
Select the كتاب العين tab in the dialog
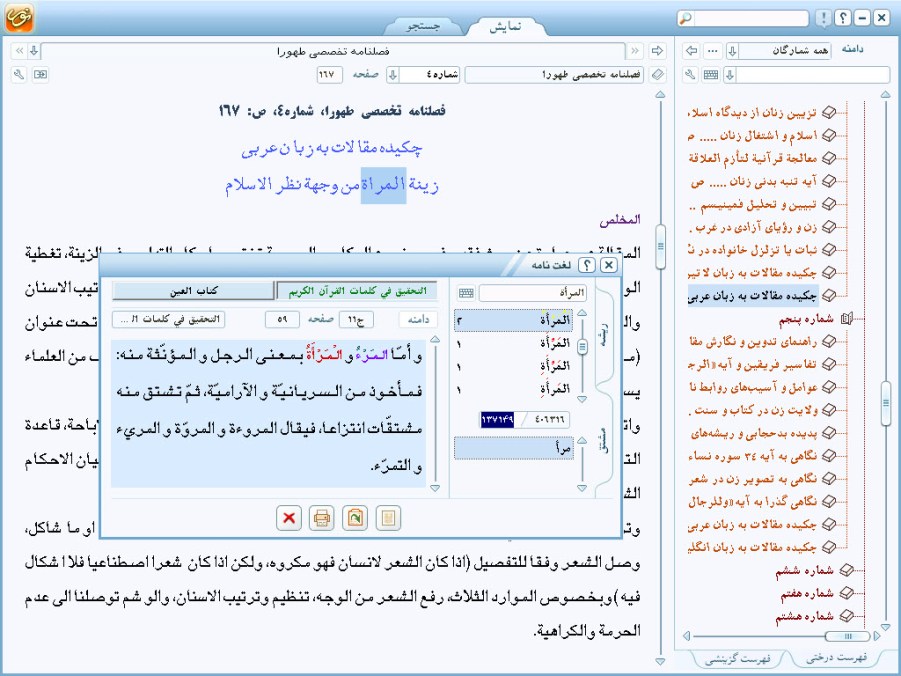coord(194,291)
